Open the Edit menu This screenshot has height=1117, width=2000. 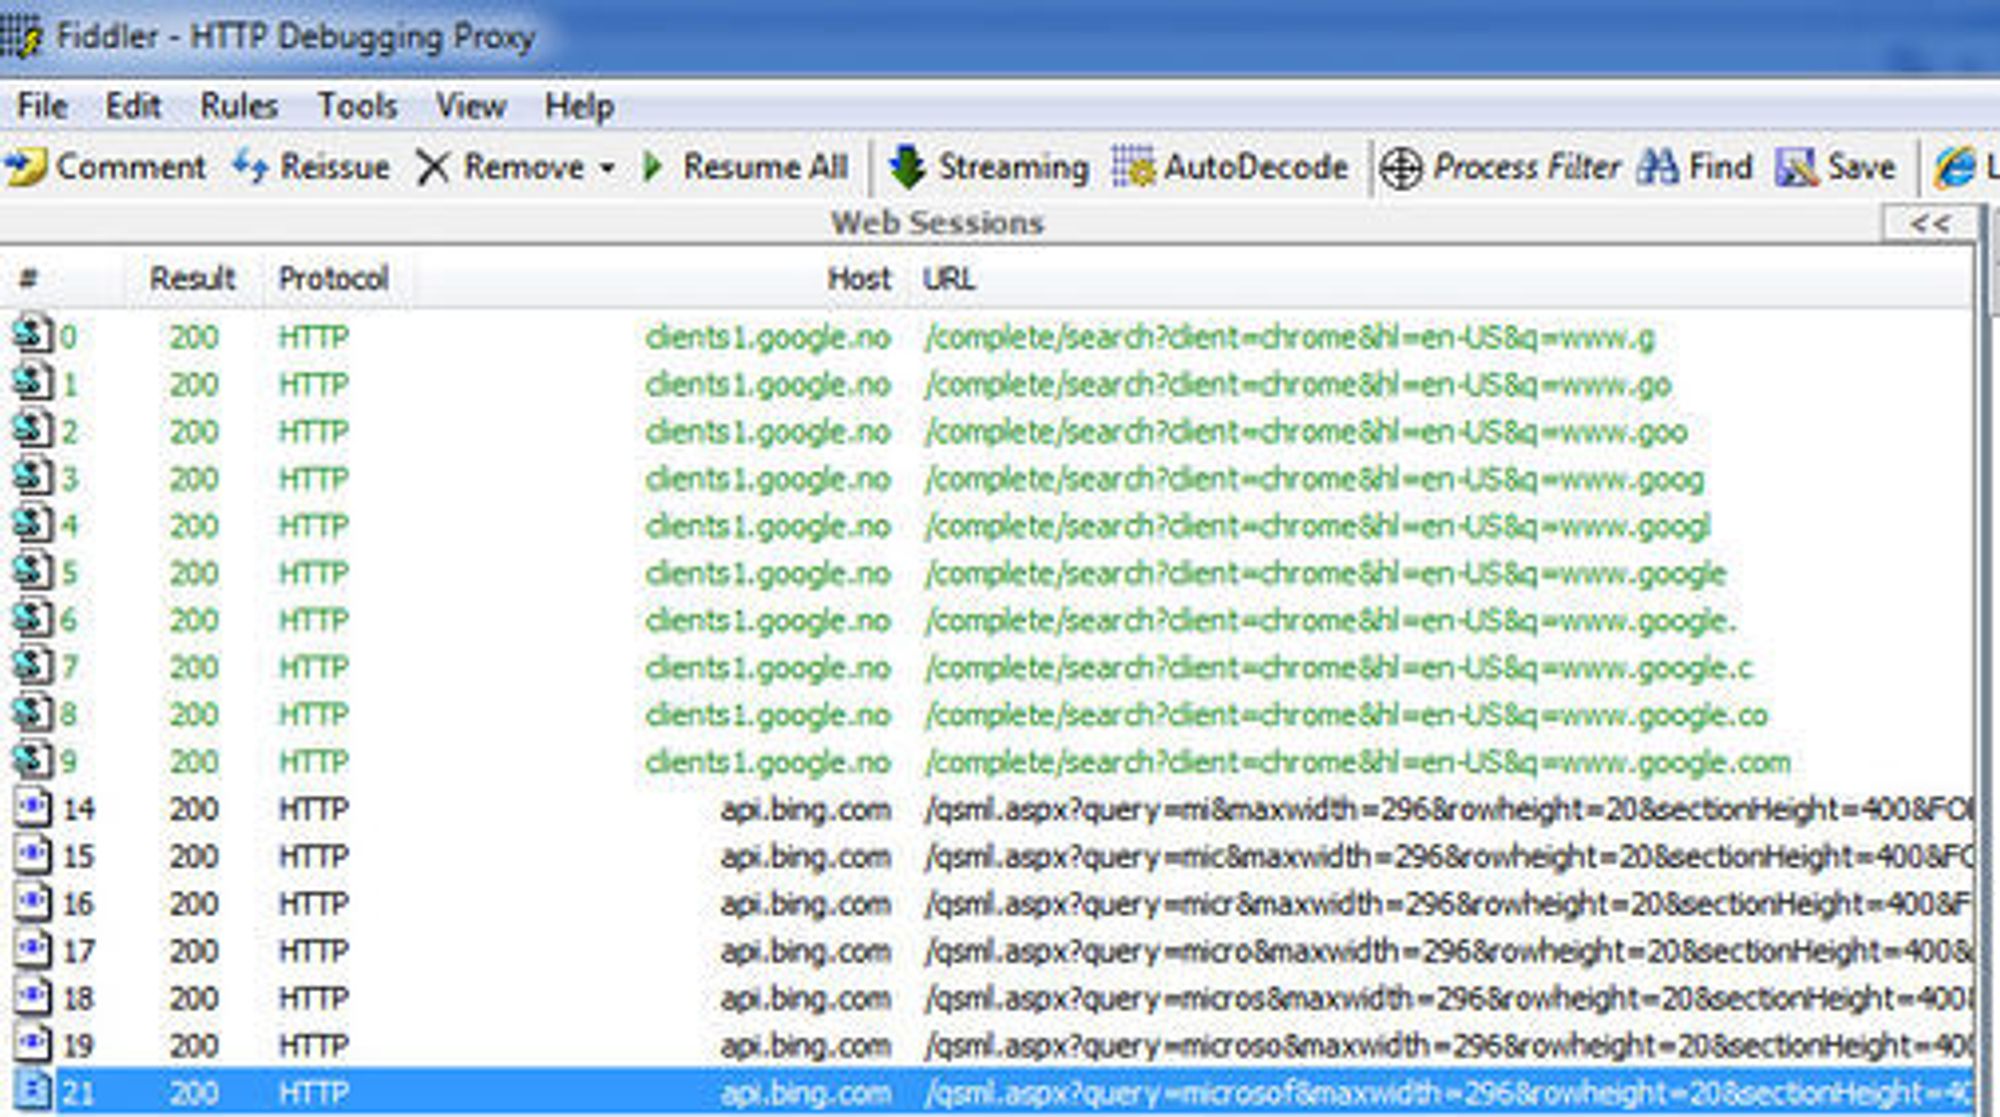[x=133, y=106]
